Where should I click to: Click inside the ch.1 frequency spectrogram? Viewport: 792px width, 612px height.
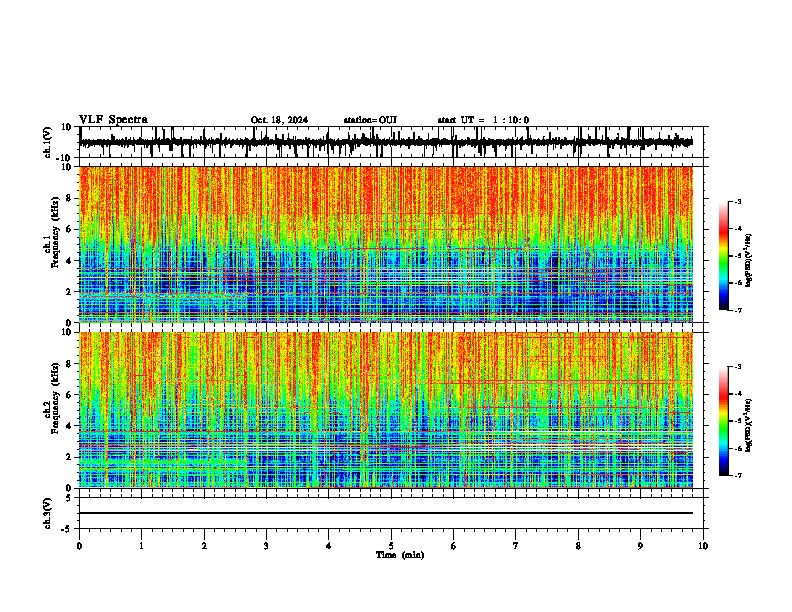(x=386, y=244)
